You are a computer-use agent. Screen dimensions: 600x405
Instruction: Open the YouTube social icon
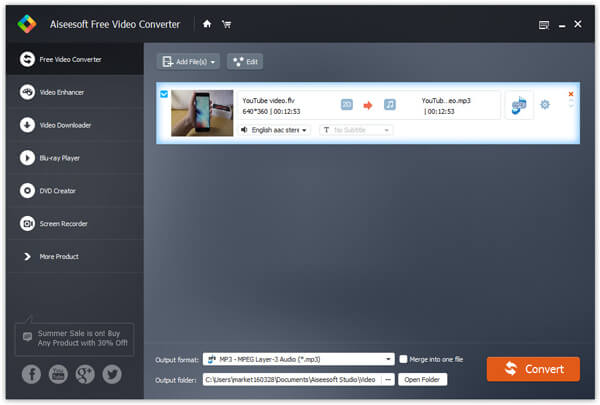(59, 374)
